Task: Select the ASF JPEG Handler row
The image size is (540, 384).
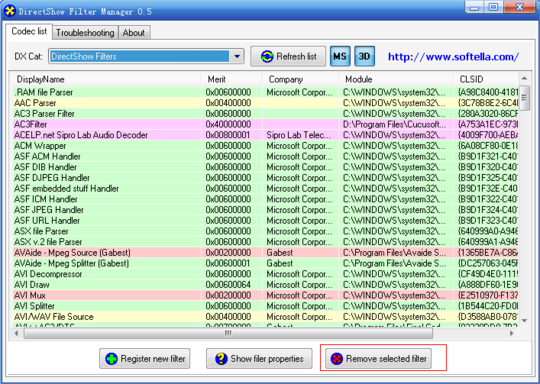Action: tap(266, 209)
